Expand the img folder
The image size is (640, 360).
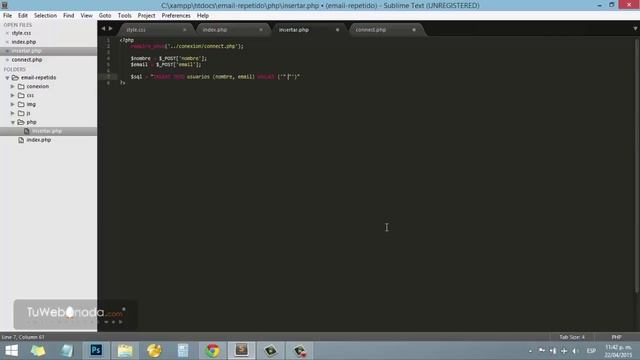pos(13,104)
